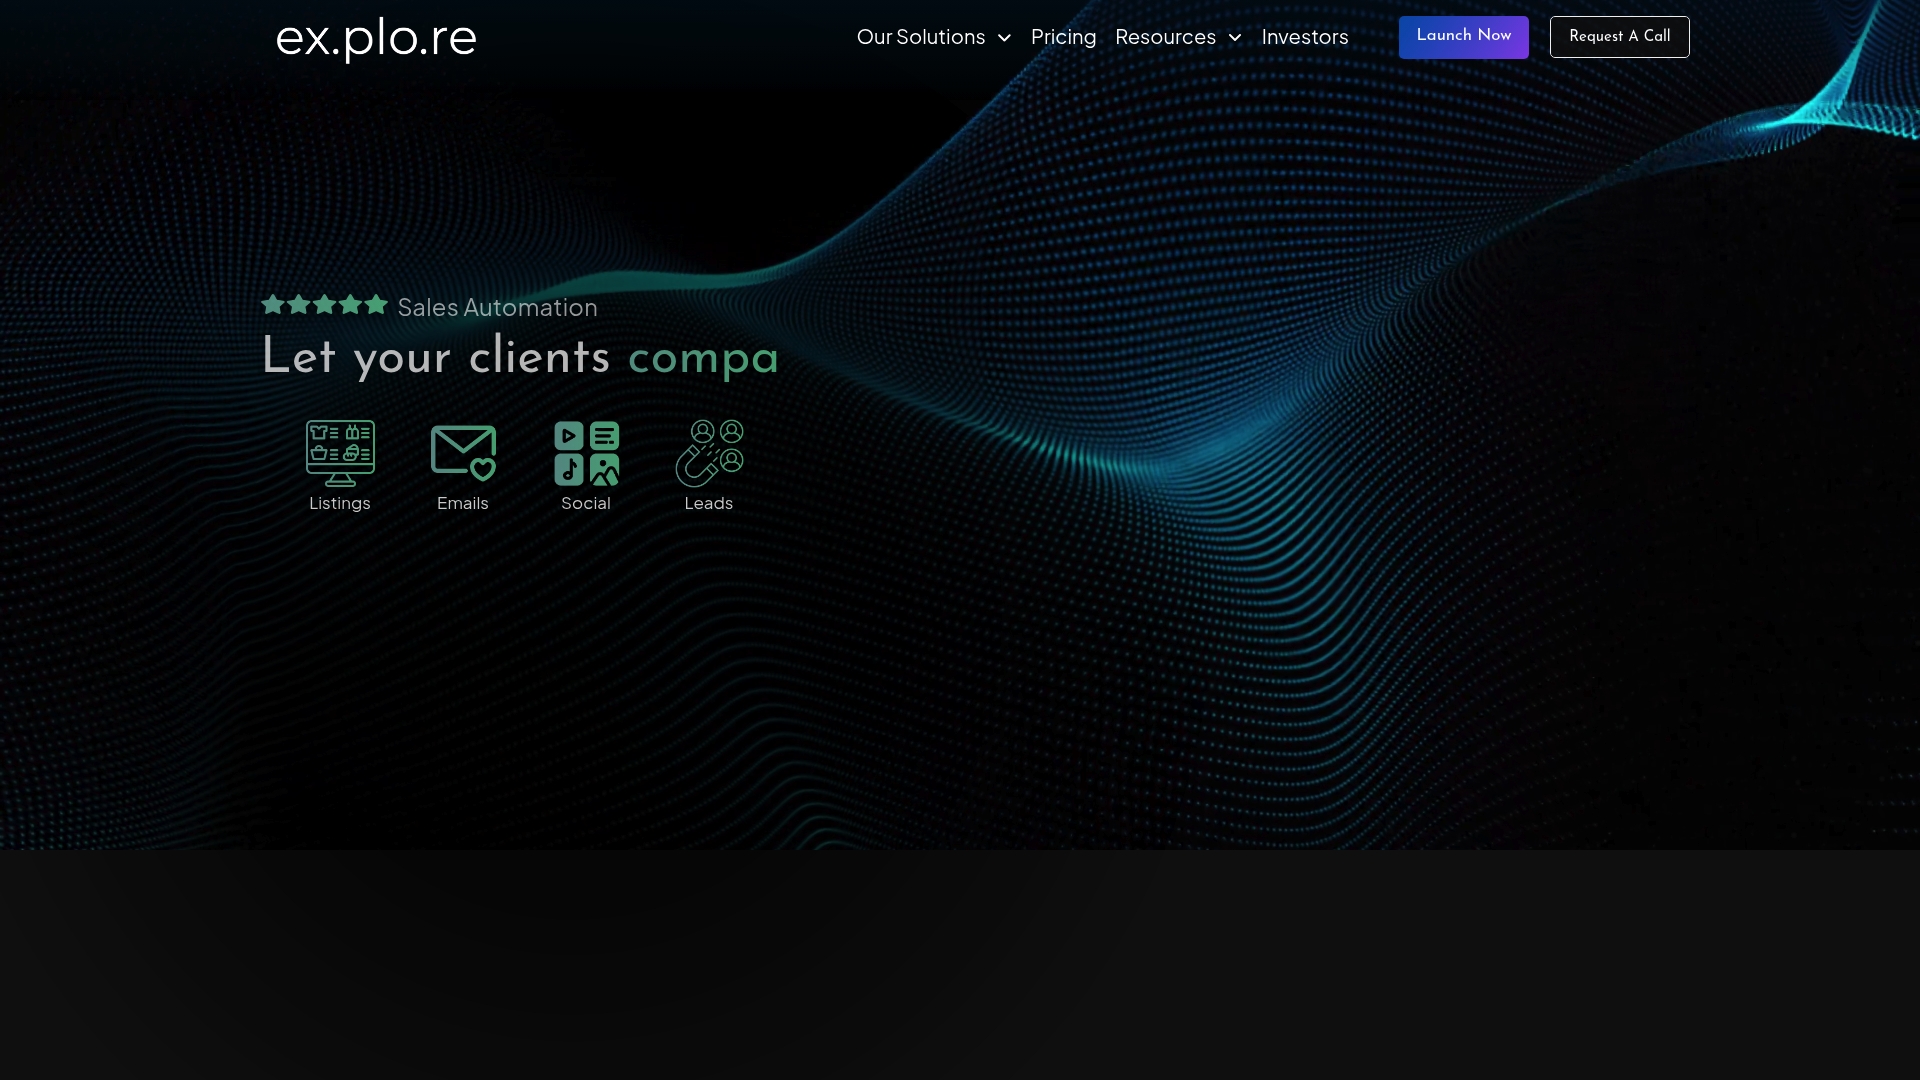
Task: Expand the Resources dropdown chevron
Action: [1234, 38]
